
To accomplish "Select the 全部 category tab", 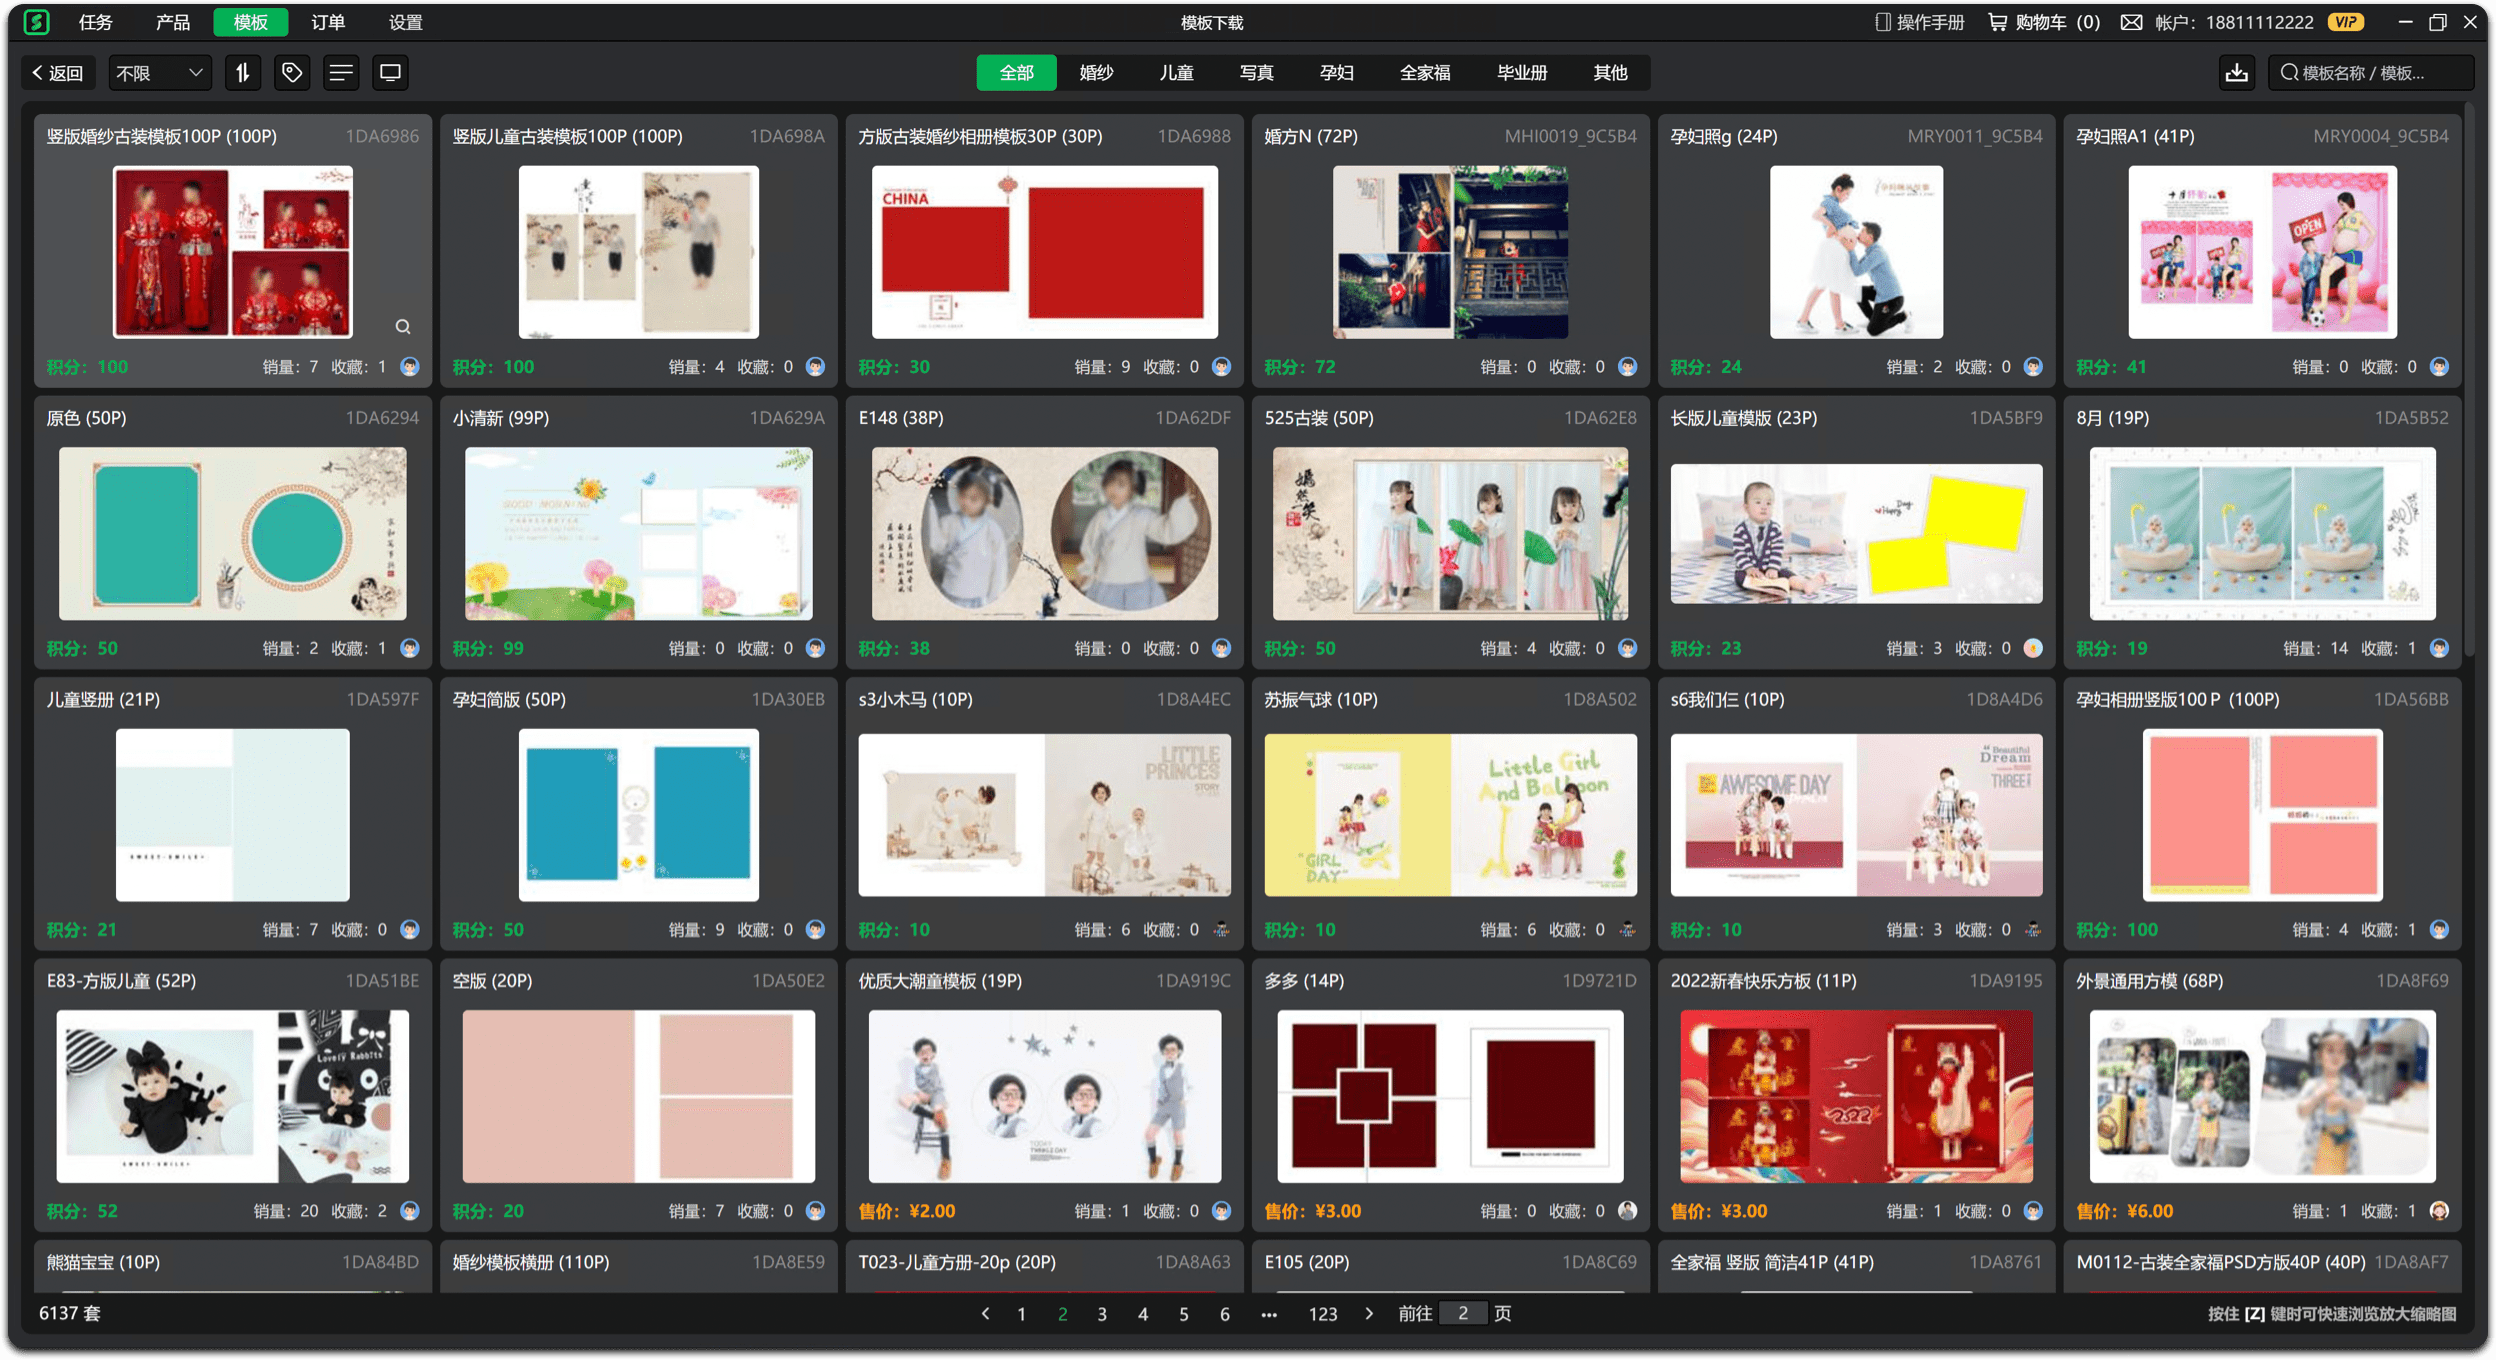I will pos(1016,72).
